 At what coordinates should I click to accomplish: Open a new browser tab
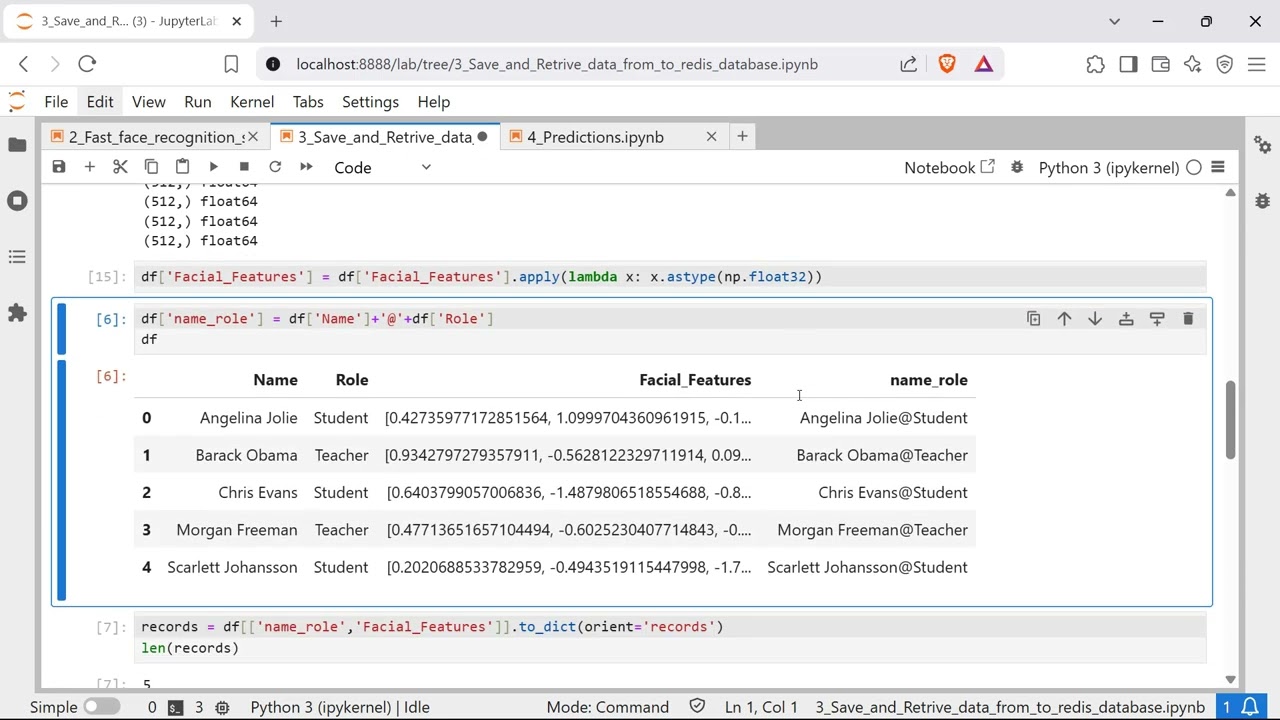tap(276, 21)
